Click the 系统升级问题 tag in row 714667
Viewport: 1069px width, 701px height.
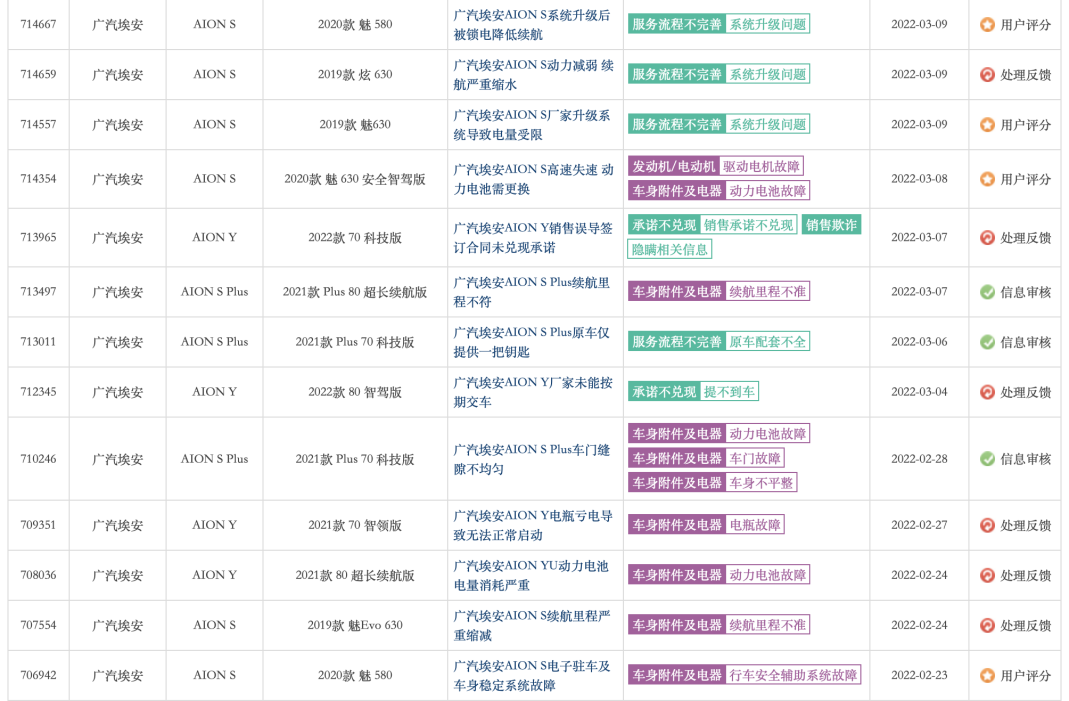(768, 25)
